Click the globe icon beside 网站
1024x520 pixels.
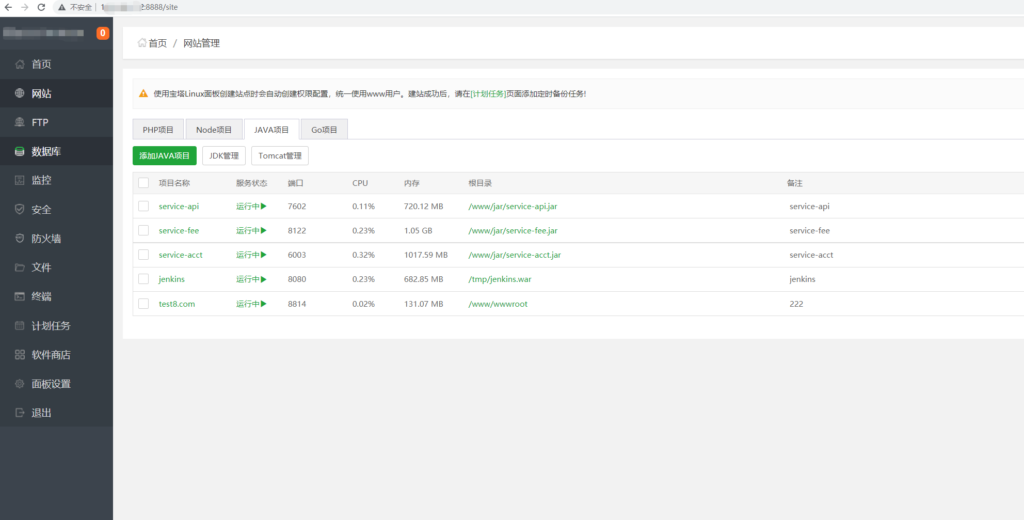[x=20, y=93]
